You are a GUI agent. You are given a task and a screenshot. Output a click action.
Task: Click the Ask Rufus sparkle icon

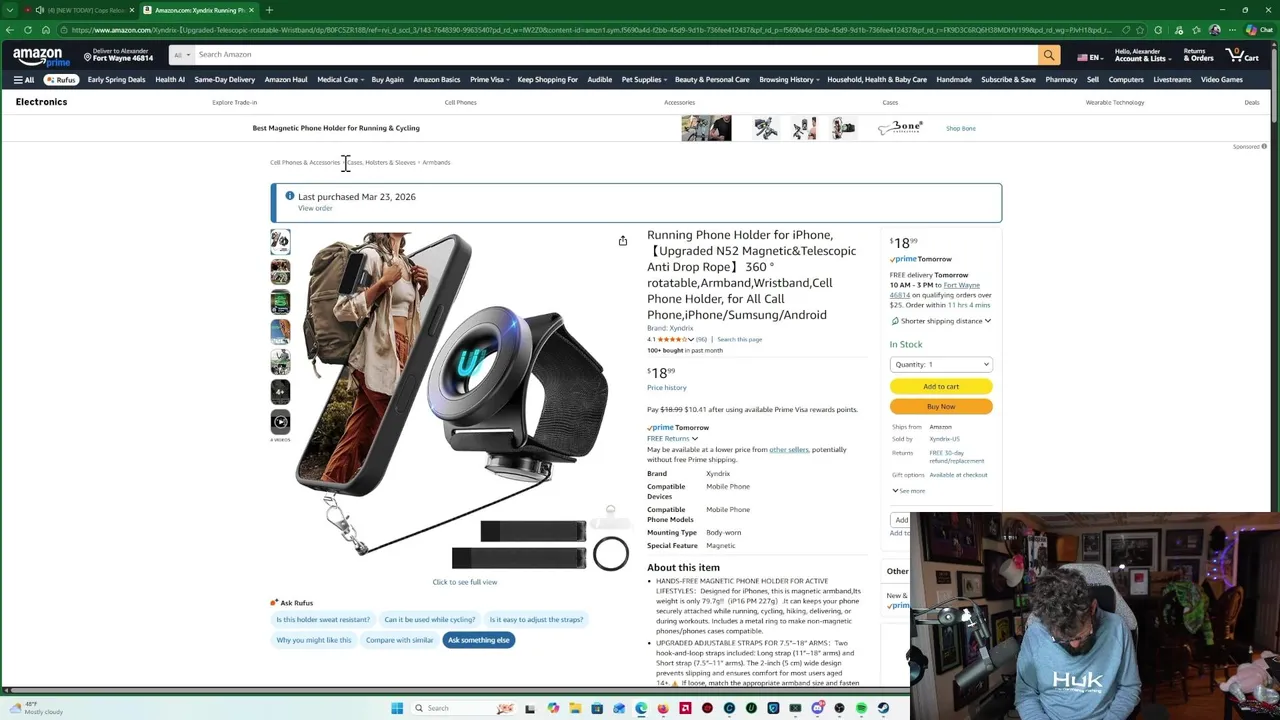(x=274, y=603)
